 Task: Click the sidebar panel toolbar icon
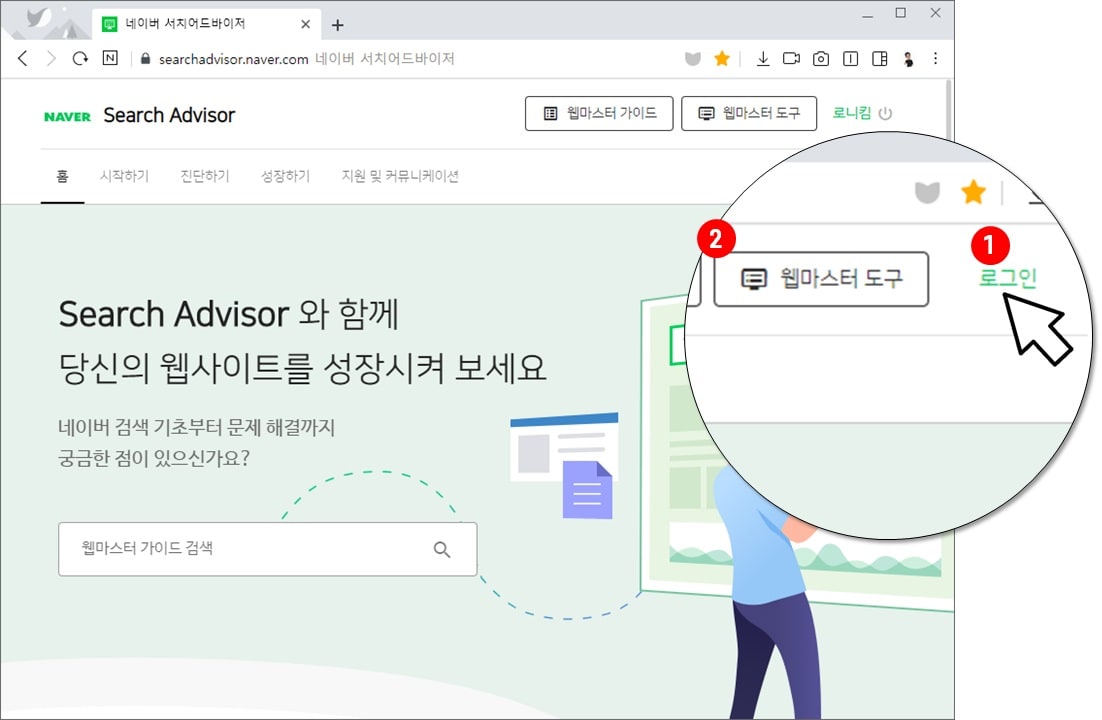[850, 59]
